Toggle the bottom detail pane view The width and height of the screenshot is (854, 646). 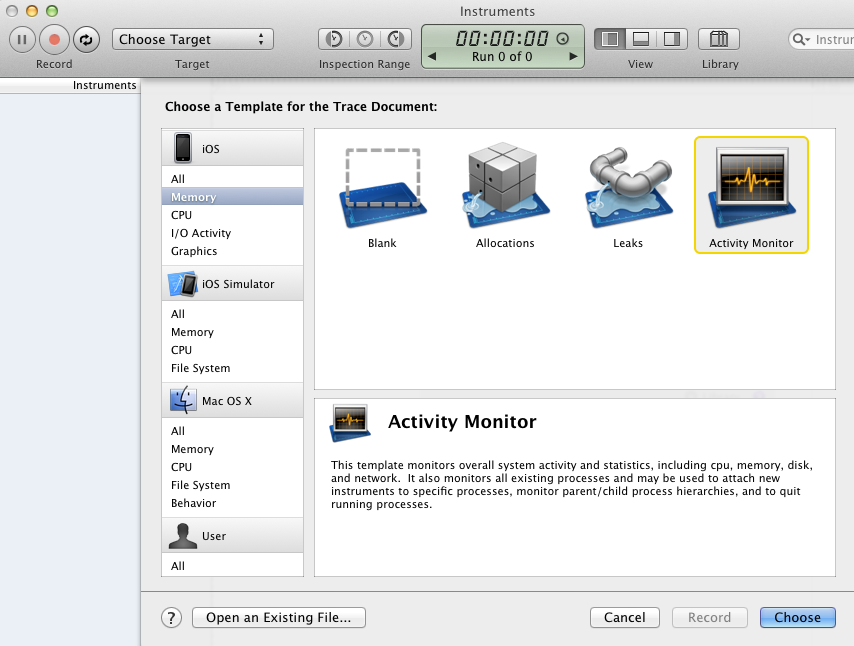coord(641,39)
